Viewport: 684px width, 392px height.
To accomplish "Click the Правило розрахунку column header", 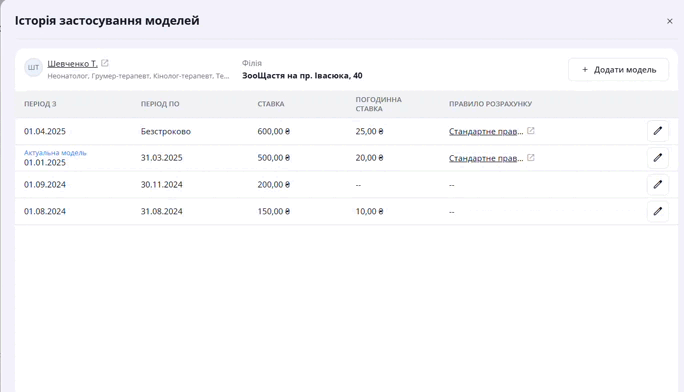I will click(x=490, y=104).
